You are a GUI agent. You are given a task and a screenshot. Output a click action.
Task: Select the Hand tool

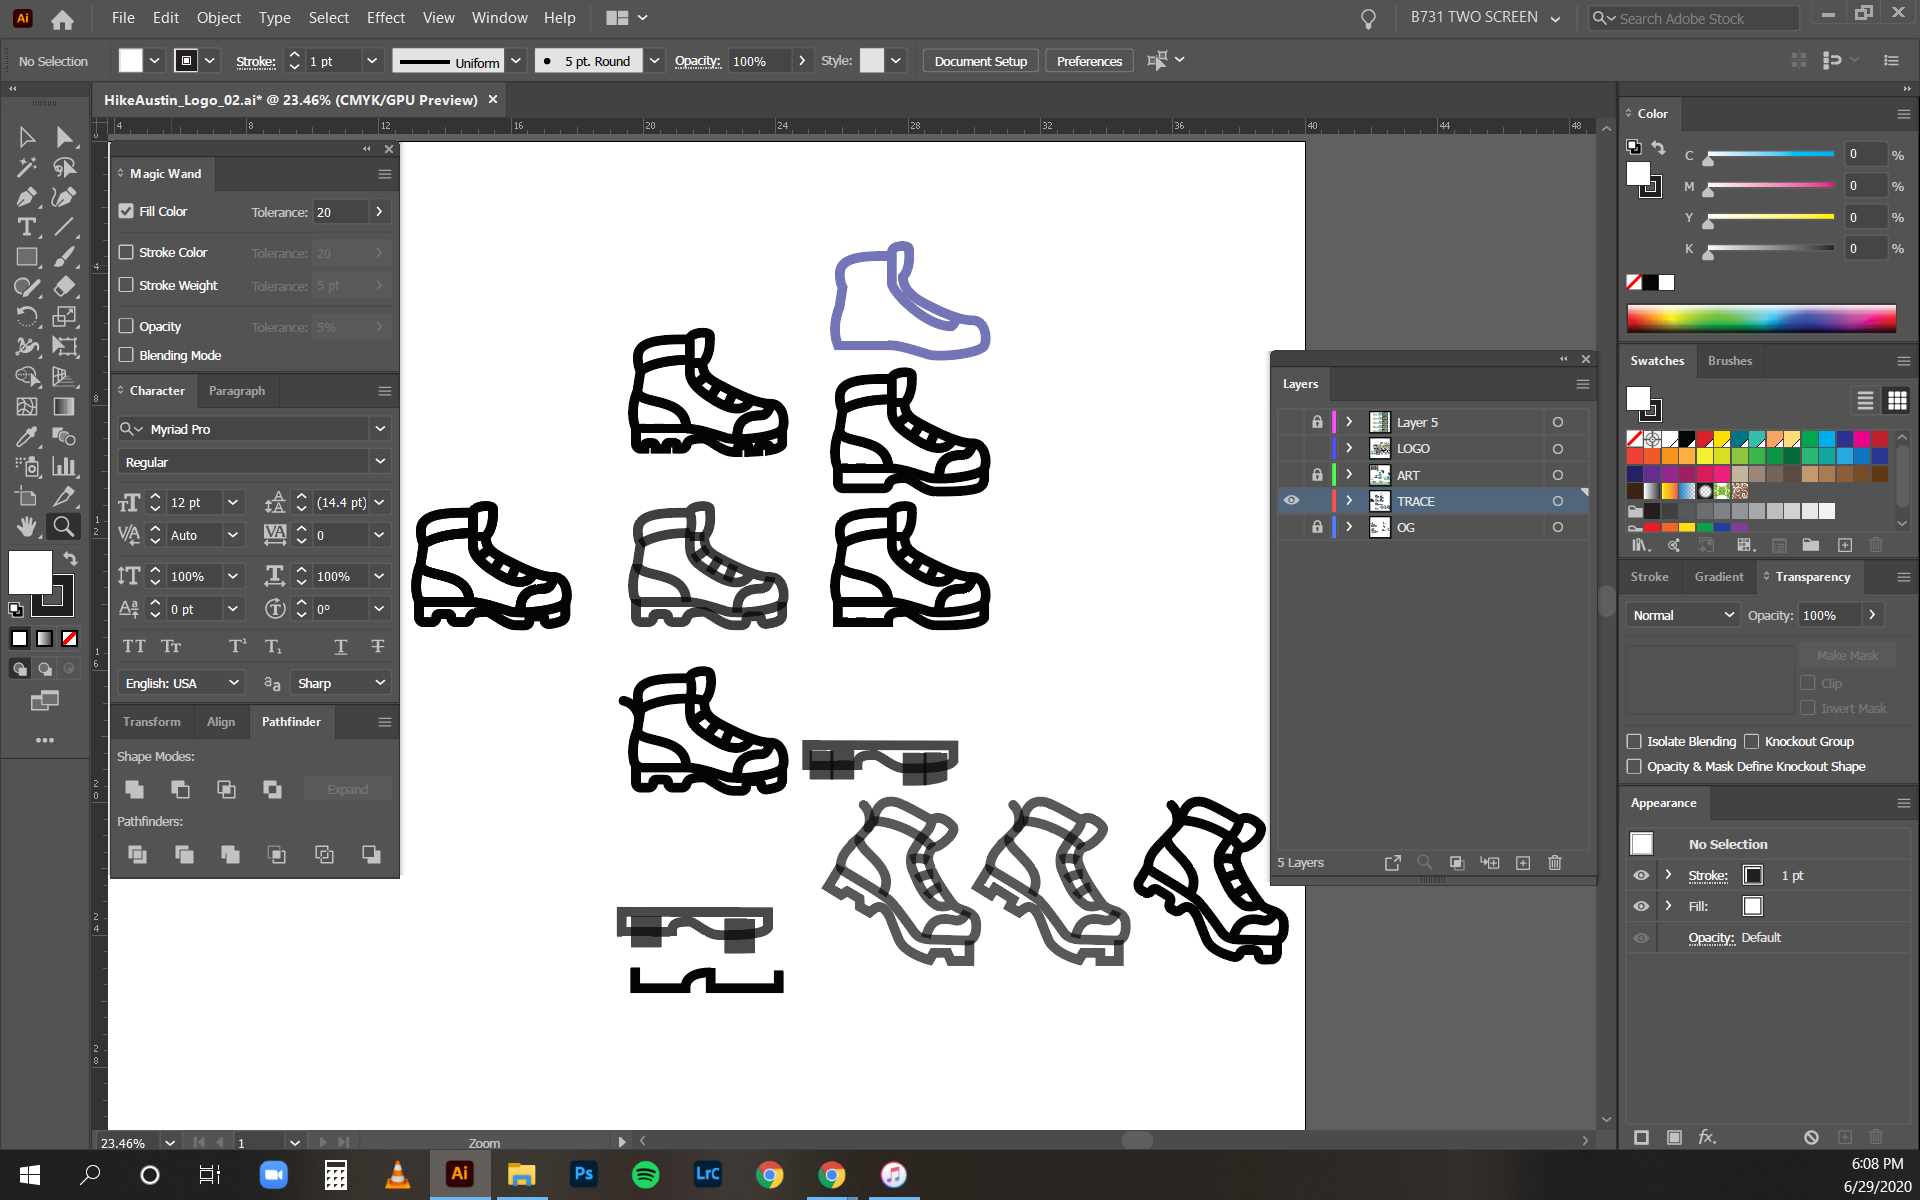click(x=27, y=526)
